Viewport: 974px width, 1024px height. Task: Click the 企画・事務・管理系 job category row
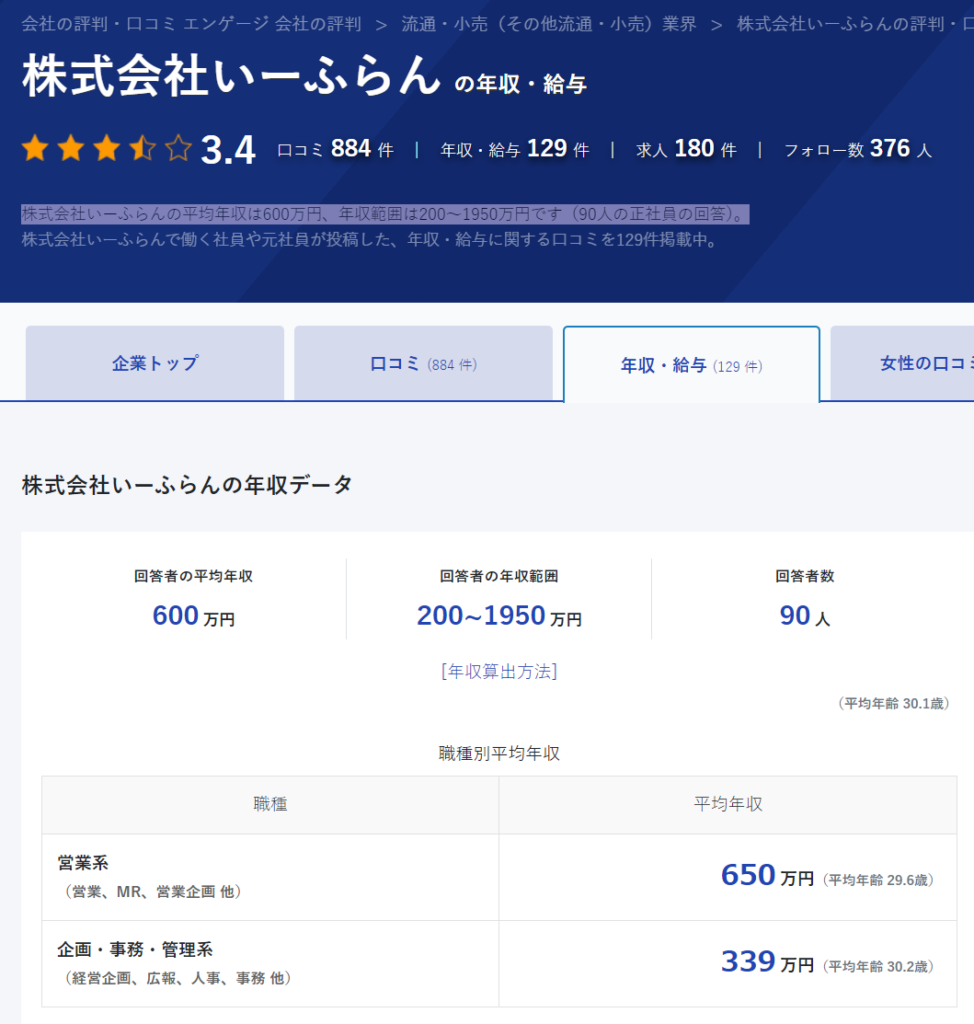click(x=499, y=964)
